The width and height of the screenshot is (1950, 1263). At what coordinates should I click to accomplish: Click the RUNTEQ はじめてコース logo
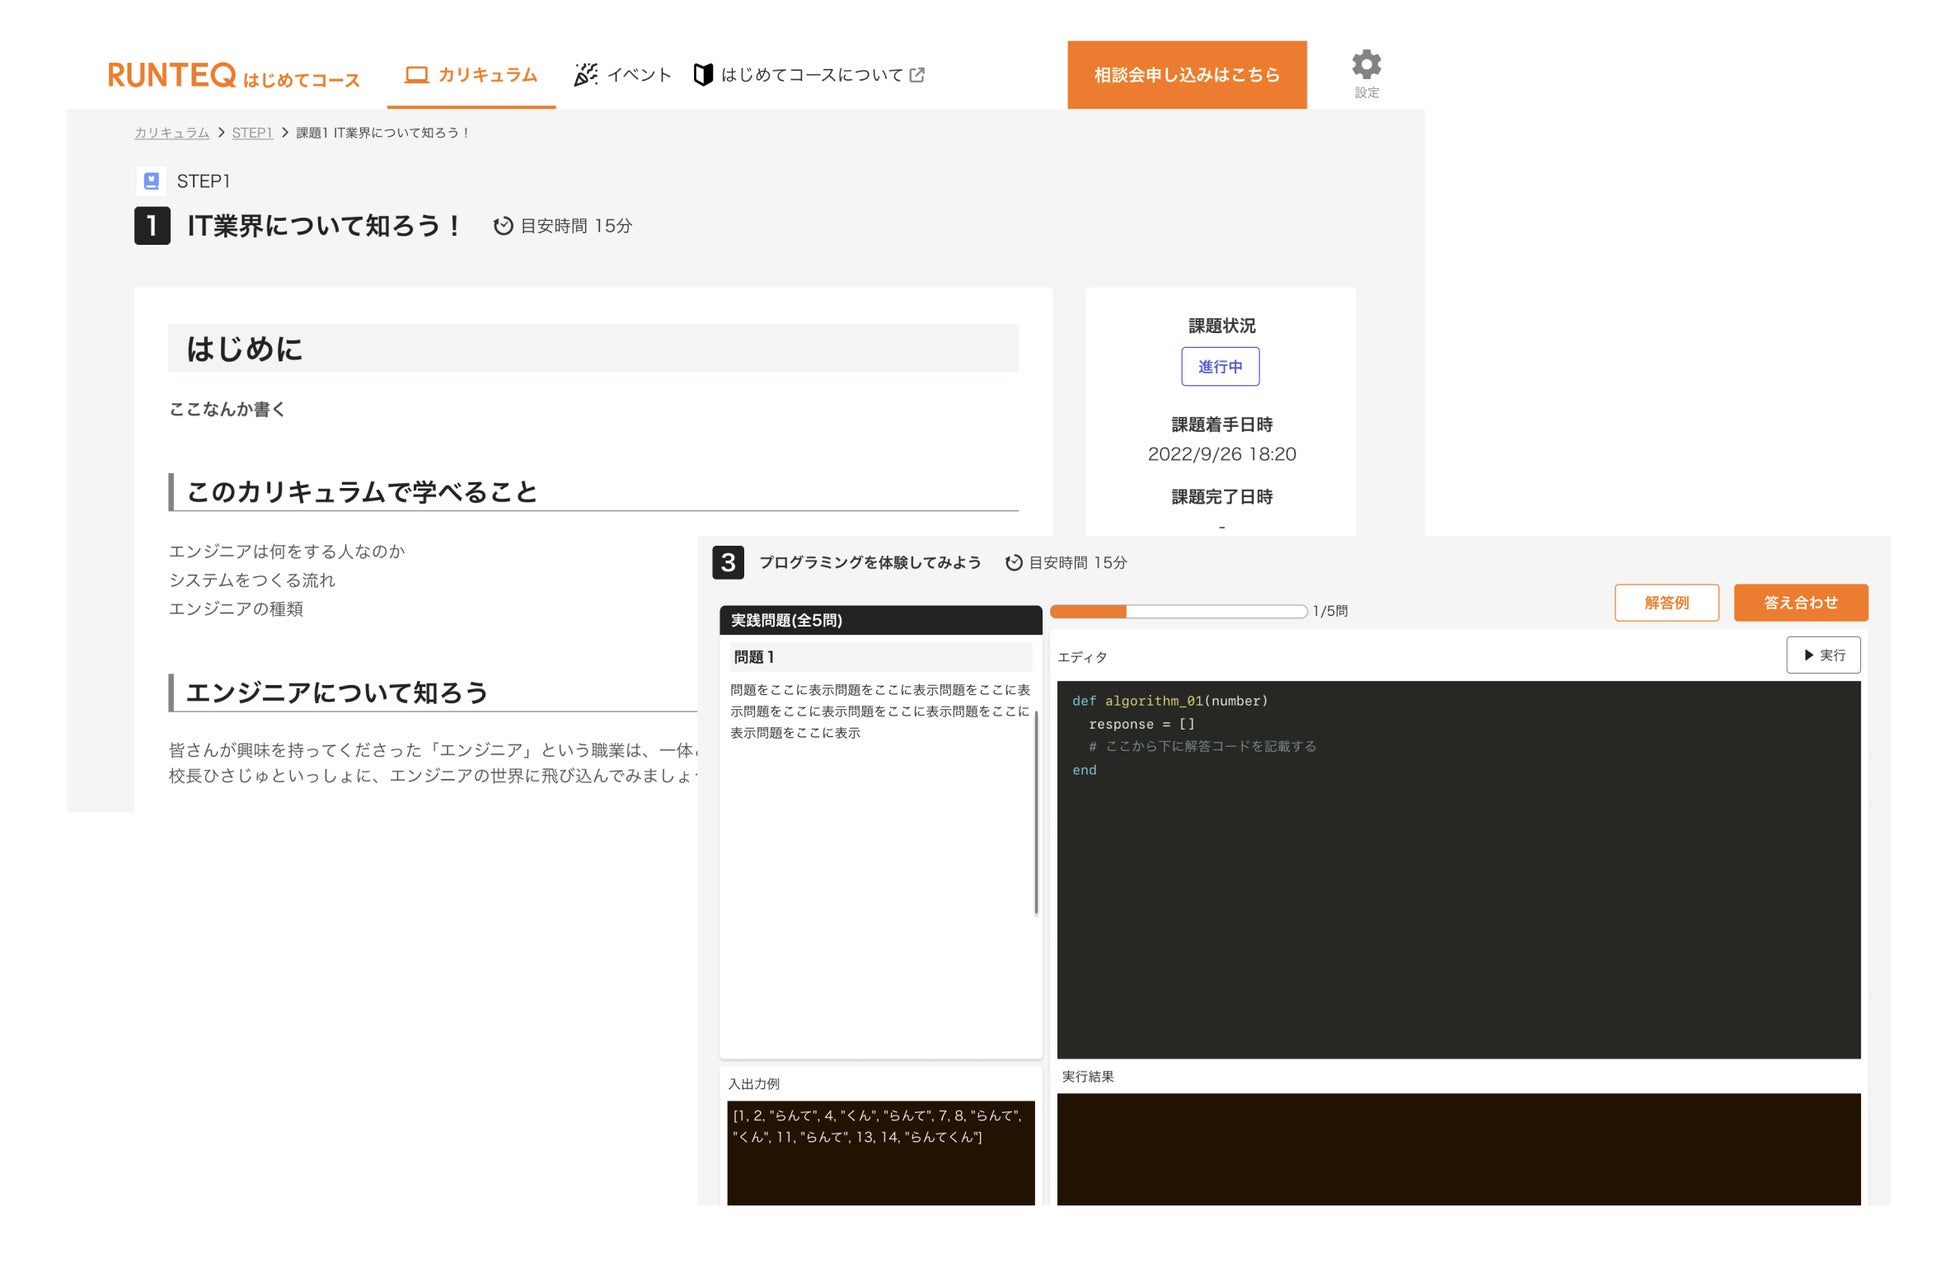tap(233, 75)
